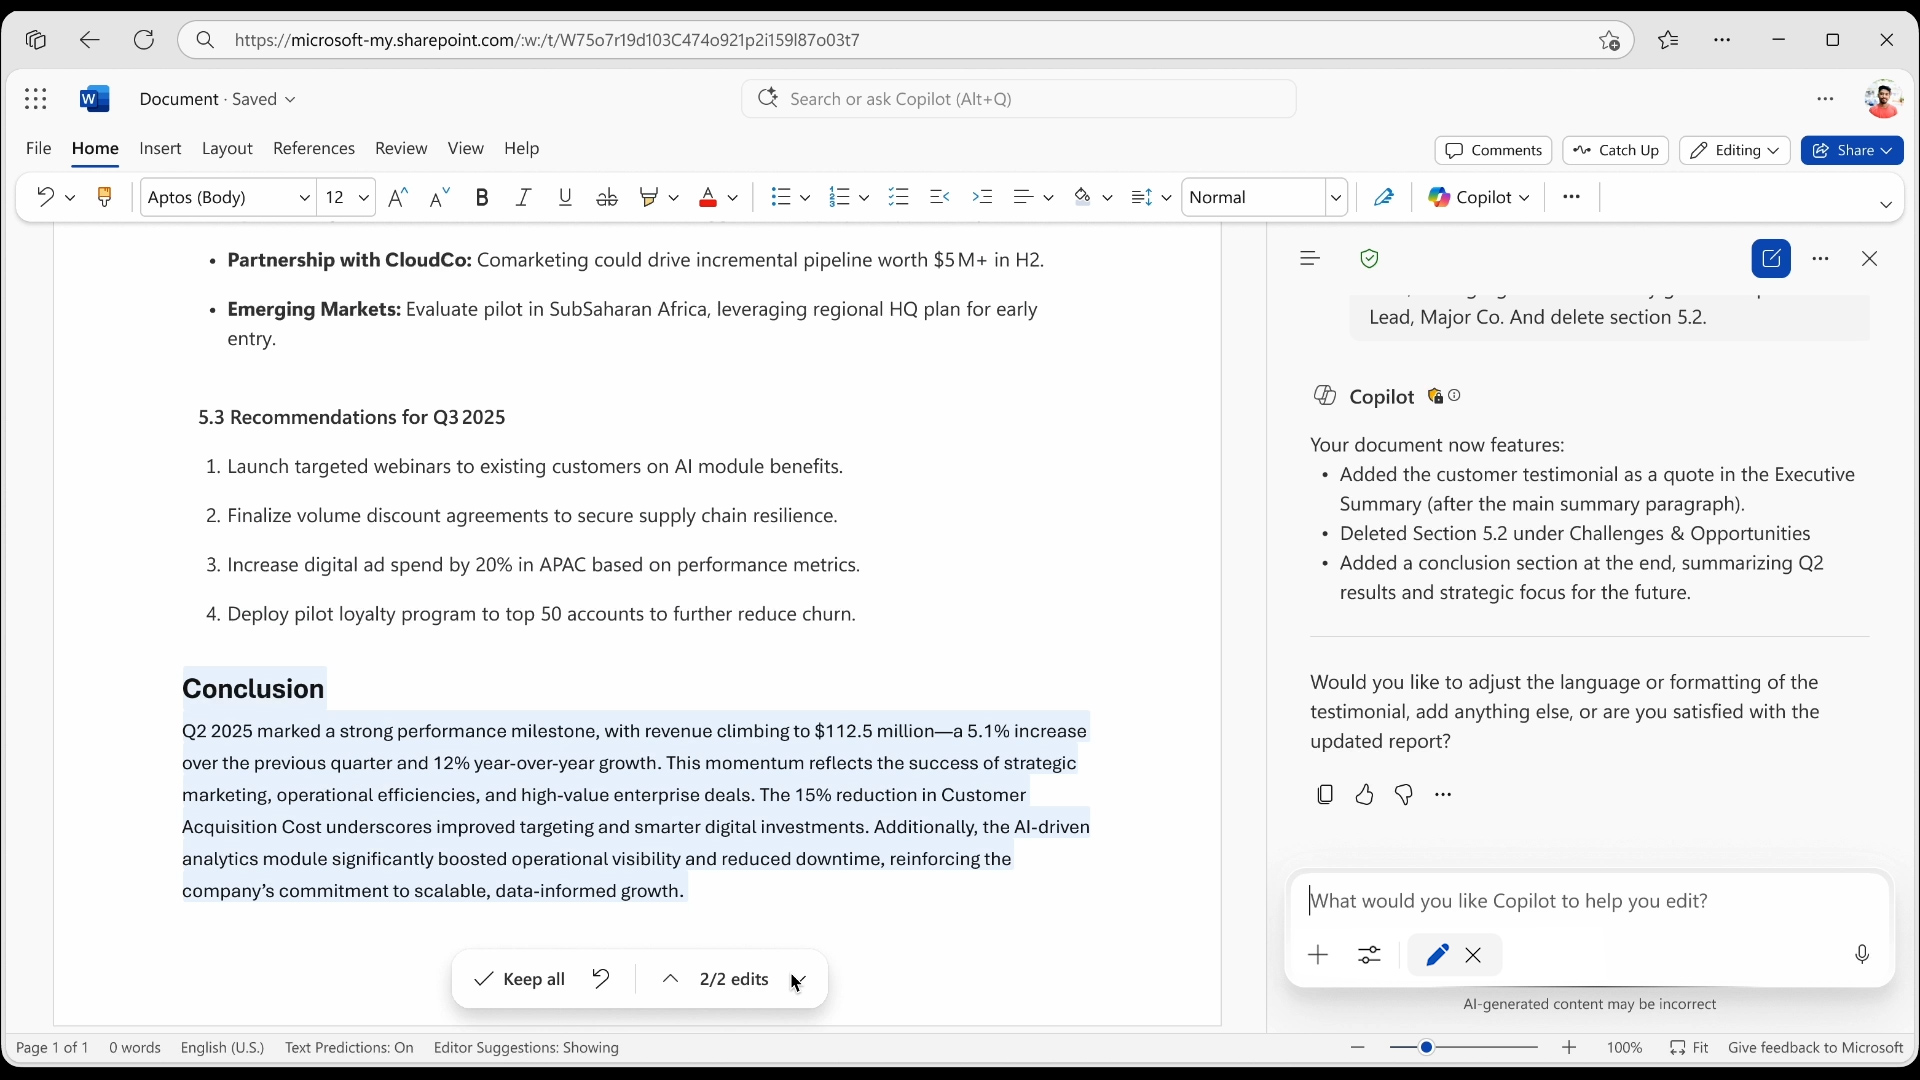Start new Copilot chat icon

1771,259
